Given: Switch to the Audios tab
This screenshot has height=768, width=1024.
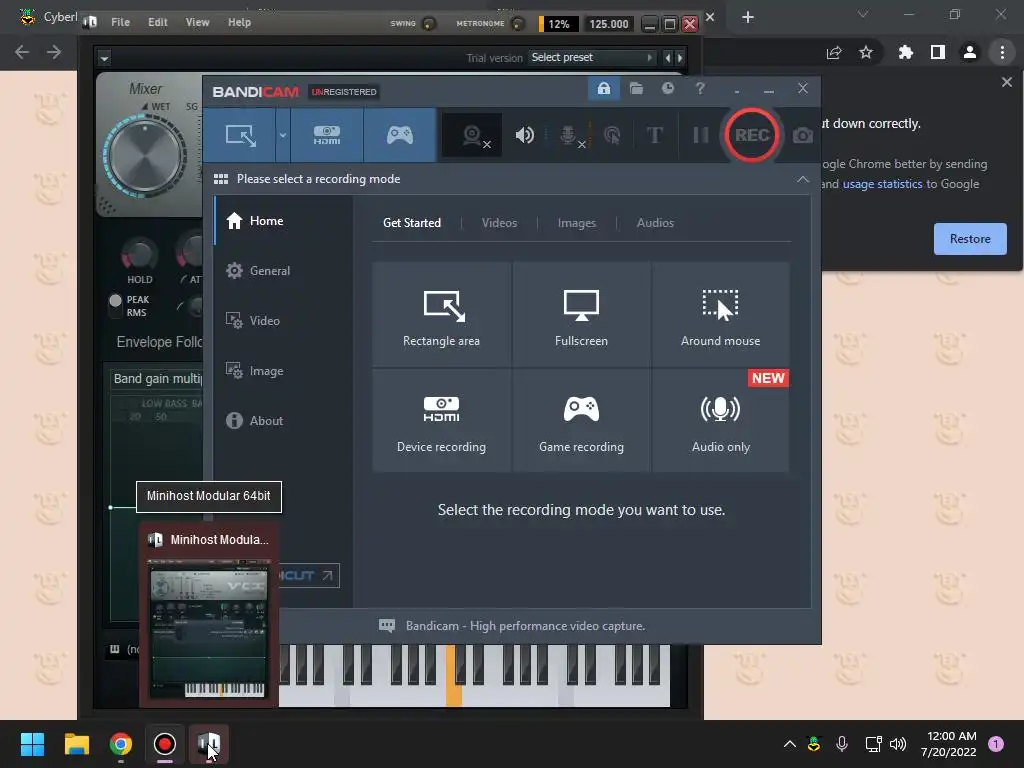Looking at the screenshot, I should coord(655,223).
